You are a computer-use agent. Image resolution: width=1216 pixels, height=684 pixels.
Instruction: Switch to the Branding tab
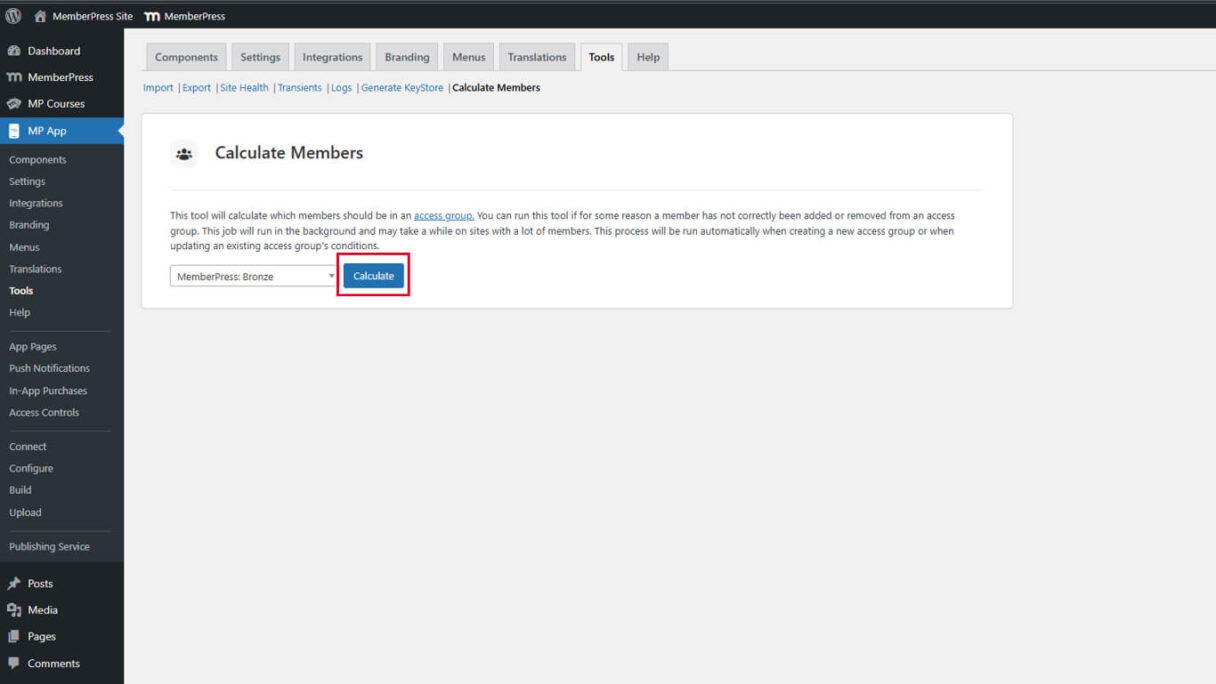(x=406, y=57)
